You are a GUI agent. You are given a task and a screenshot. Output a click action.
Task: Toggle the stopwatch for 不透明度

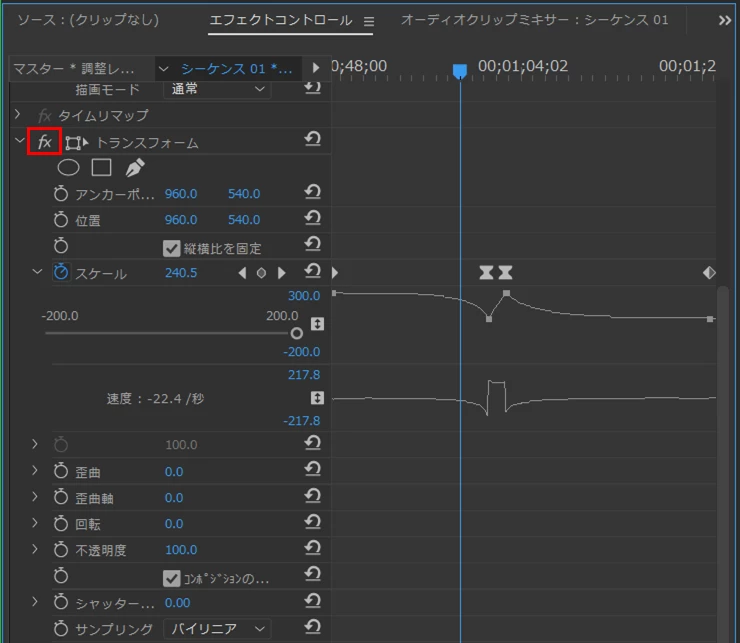(x=61, y=549)
